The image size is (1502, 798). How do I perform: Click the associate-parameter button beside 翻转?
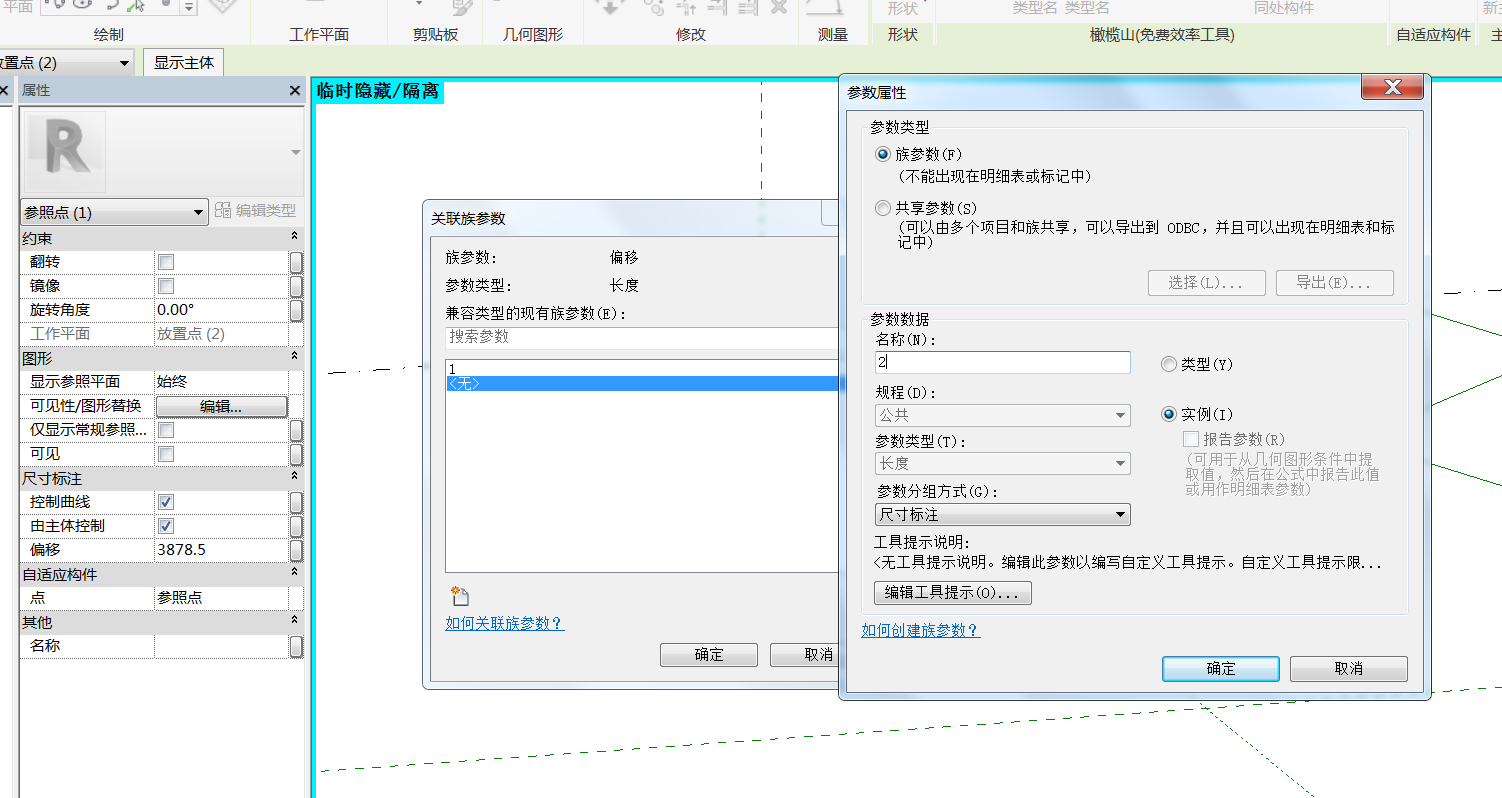(296, 262)
